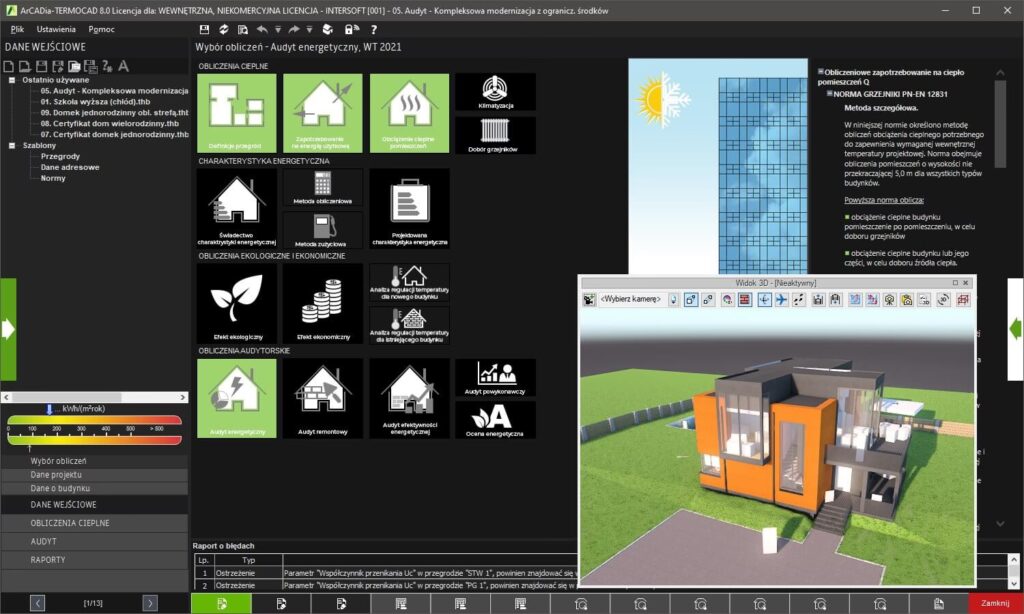Image resolution: width=1024 pixels, height=614 pixels.
Task: Choose the Audyt remontowy tile
Action: tap(322, 397)
